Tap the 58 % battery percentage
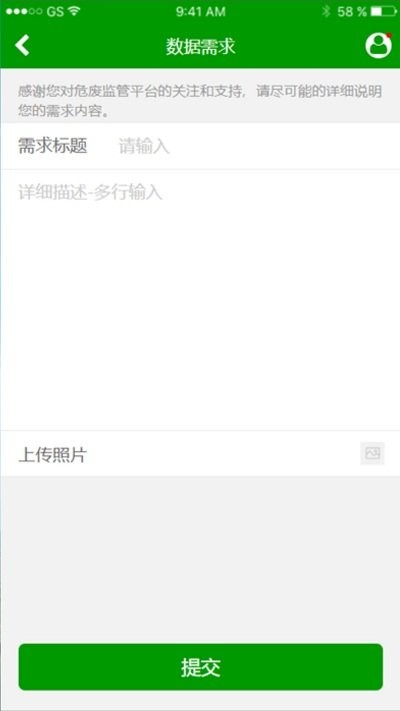This screenshot has width=400, height=711. (x=351, y=12)
